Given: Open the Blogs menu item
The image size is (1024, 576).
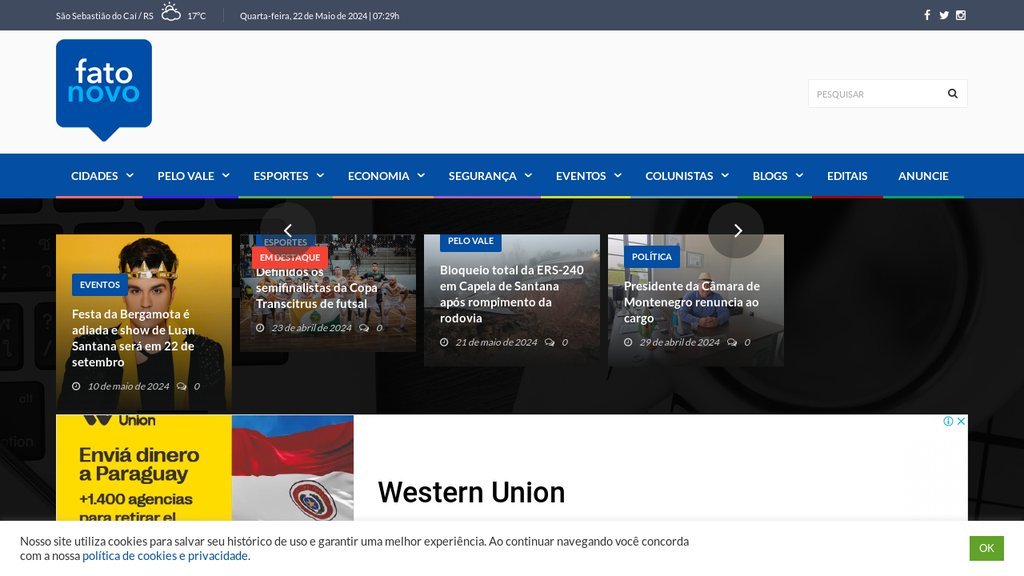Looking at the screenshot, I should coord(770,176).
